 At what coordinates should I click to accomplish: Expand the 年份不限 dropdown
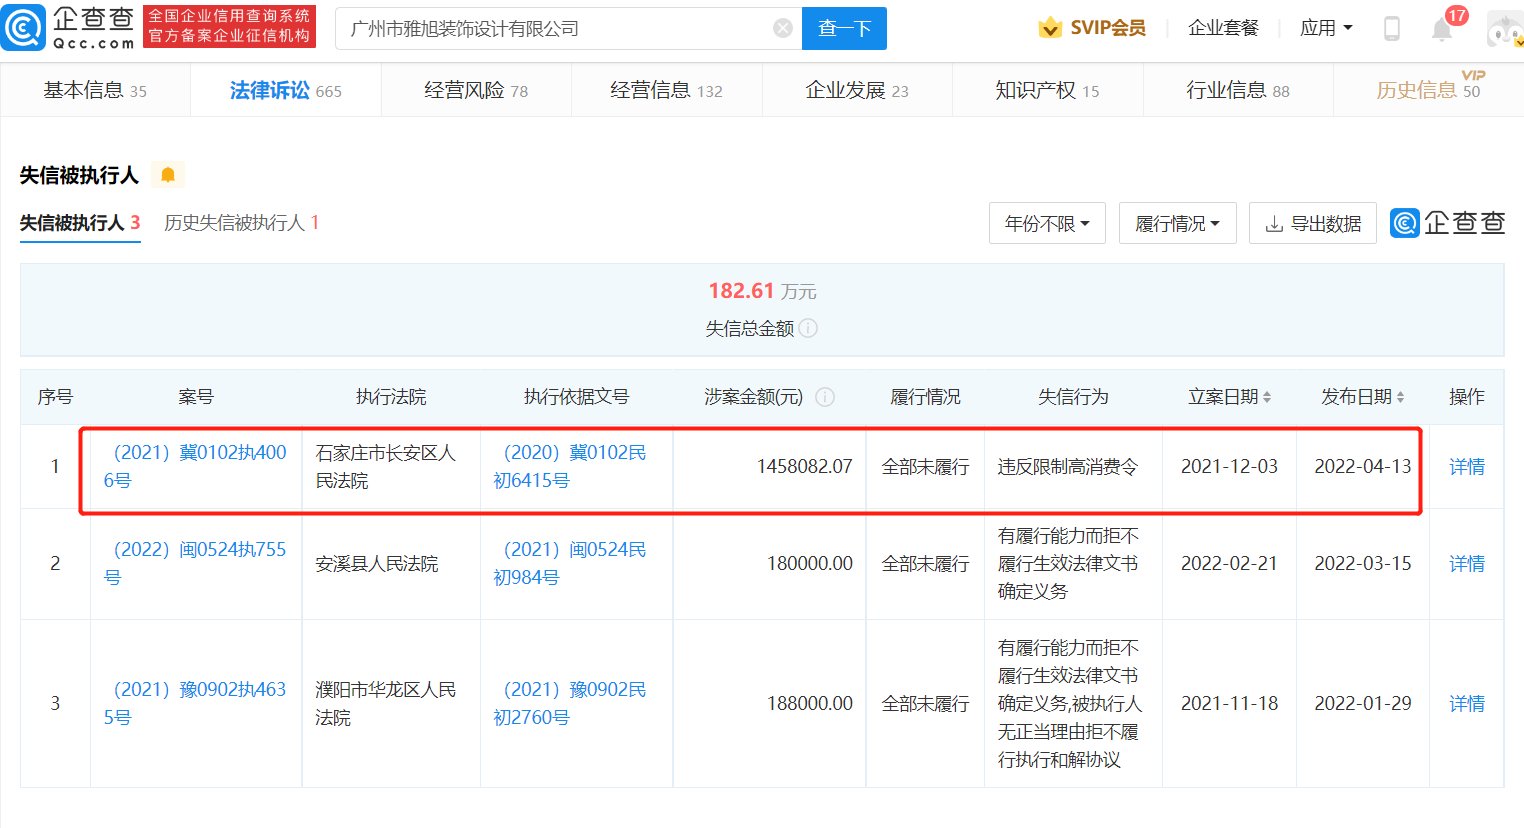[1047, 223]
